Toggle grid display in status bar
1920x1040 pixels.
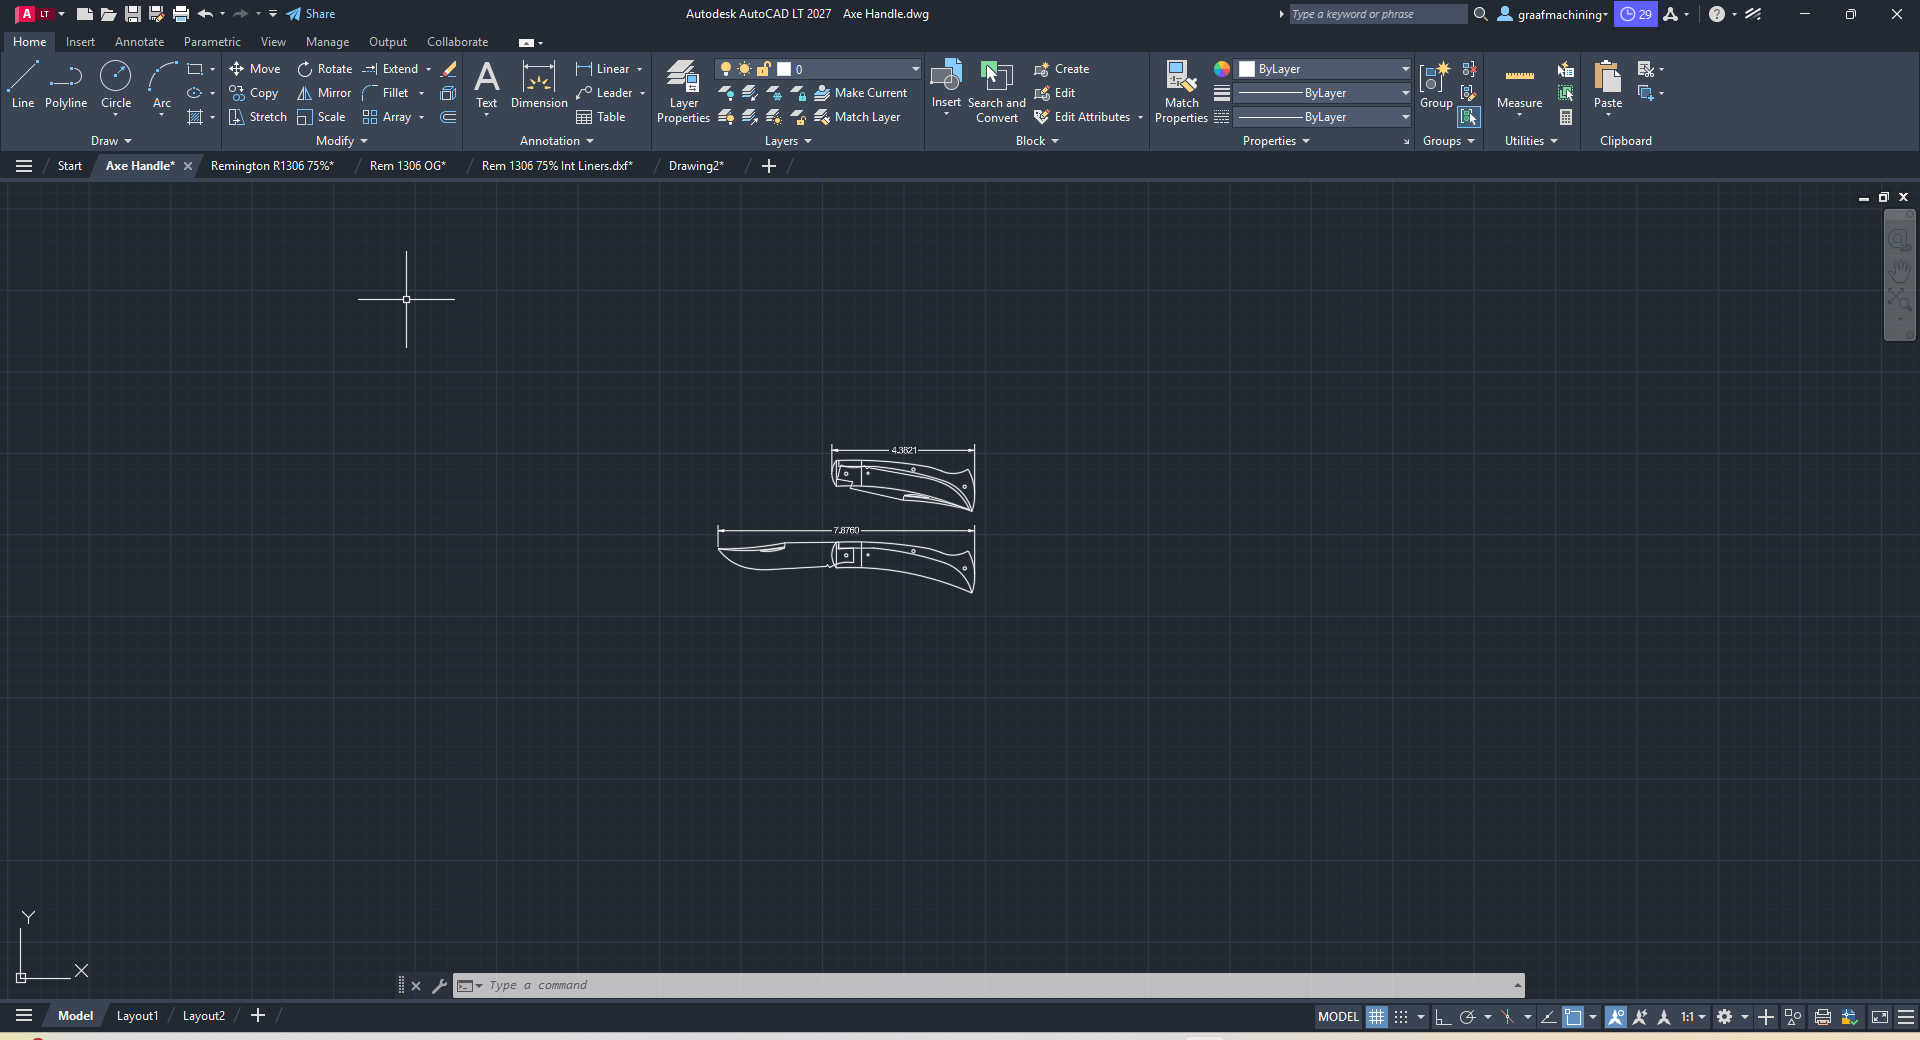(x=1377, y=1017)
